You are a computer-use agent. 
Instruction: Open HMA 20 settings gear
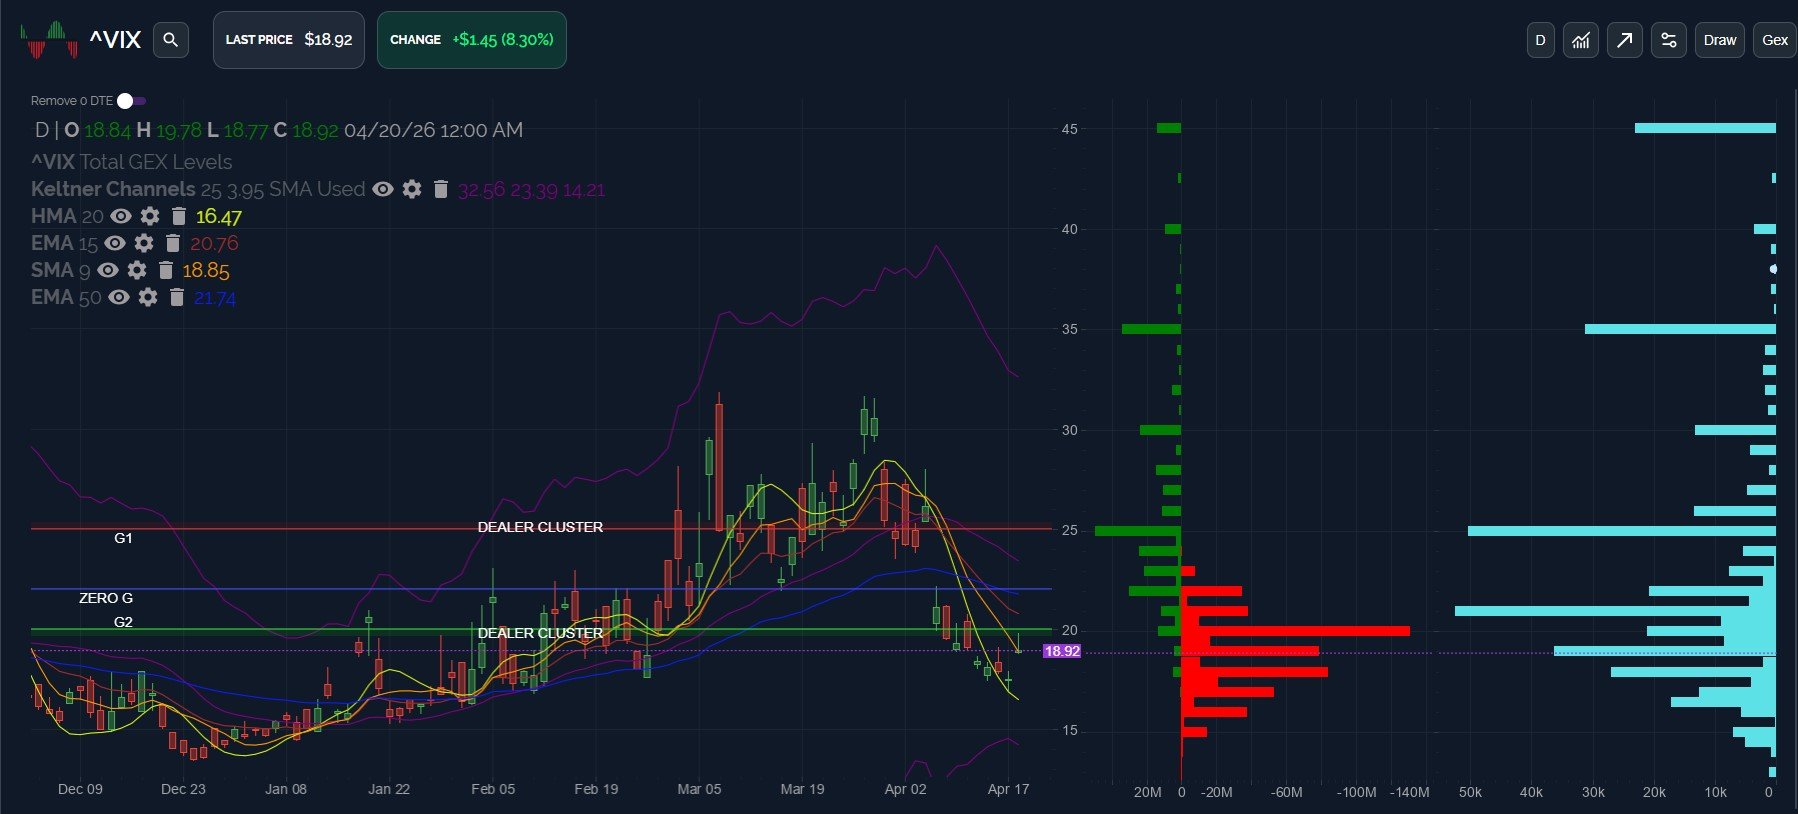[x=150, y=216]
